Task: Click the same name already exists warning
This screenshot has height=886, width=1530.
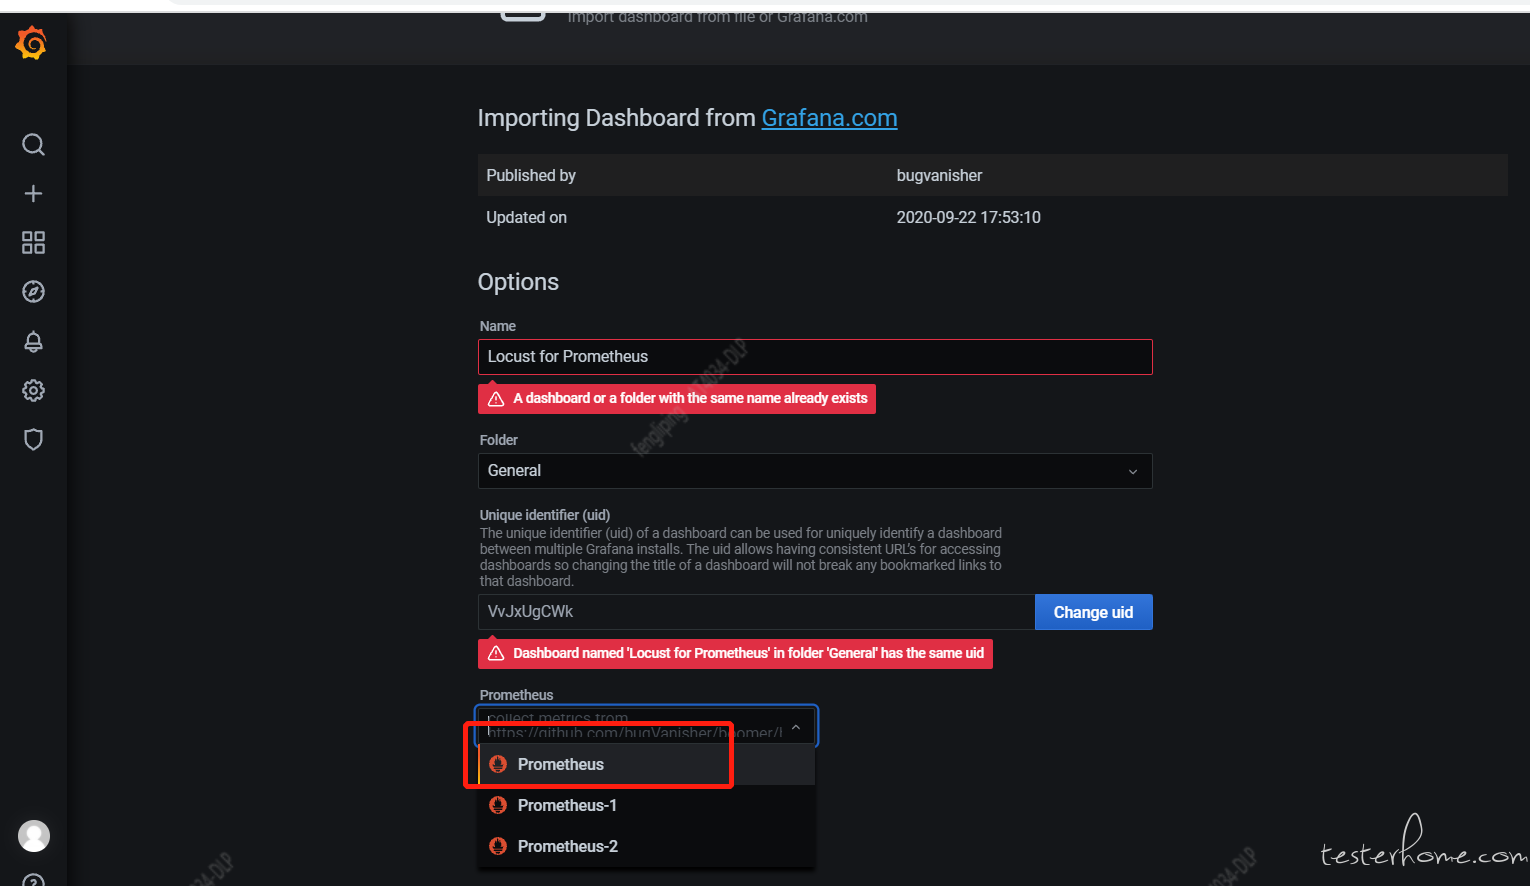Action: (677, 399)
